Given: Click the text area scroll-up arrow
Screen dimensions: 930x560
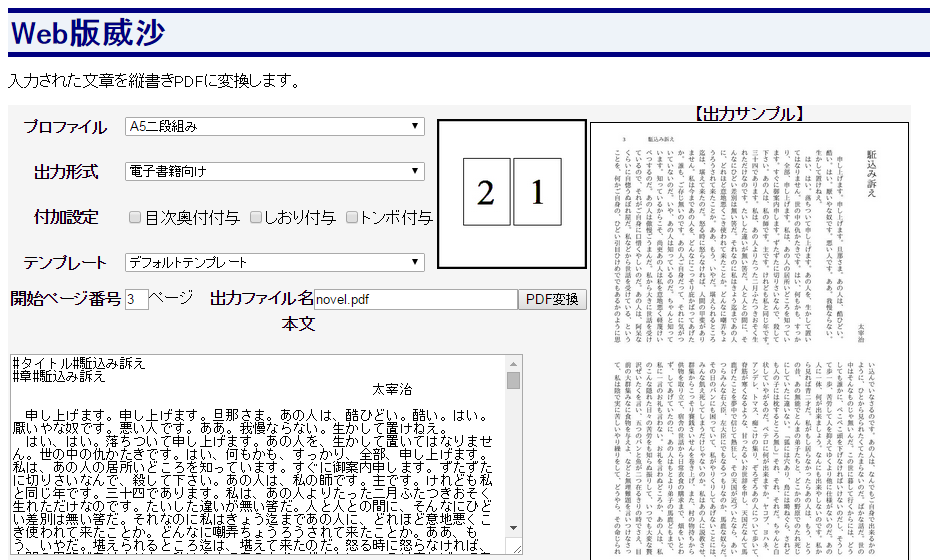Looking at the screenshot, I should pos(514,364).
